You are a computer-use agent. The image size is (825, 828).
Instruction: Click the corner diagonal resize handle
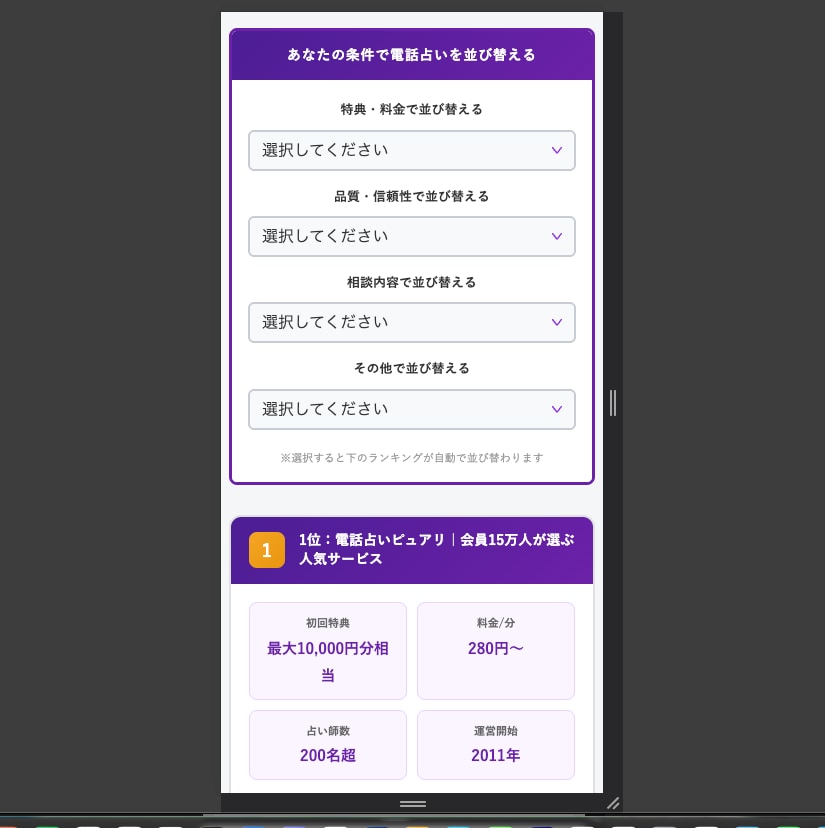pos(613,803)
